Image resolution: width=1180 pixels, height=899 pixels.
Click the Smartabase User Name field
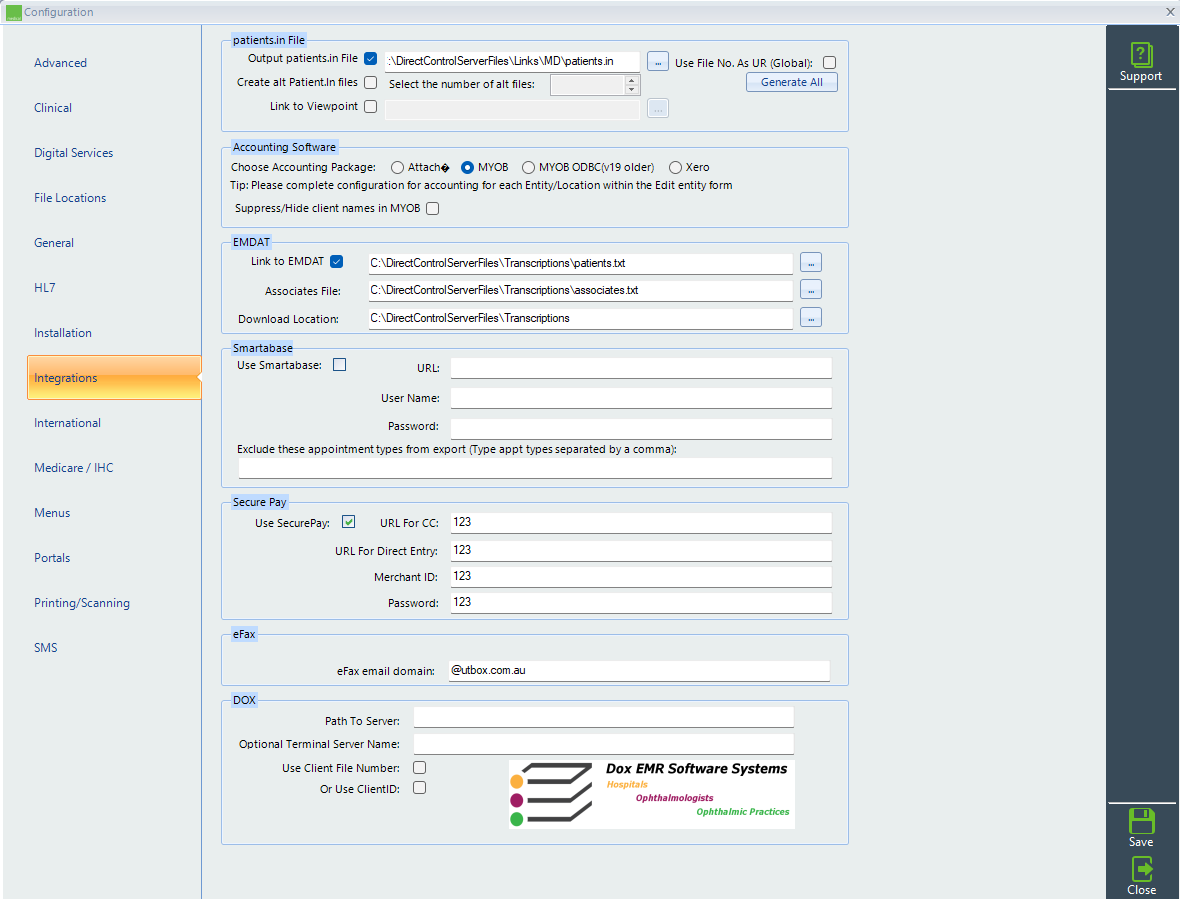pyautogui.click(x=641, y=398)
